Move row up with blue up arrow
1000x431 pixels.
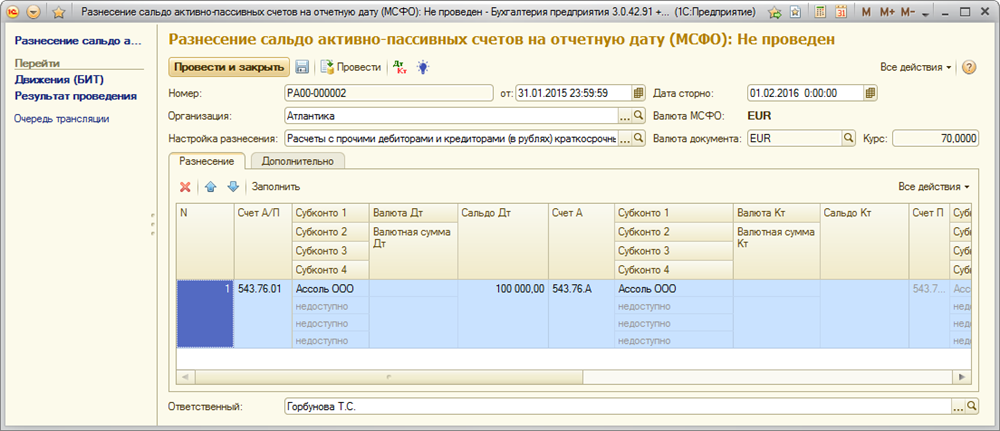pyautogui.click(x=210, y=187)
